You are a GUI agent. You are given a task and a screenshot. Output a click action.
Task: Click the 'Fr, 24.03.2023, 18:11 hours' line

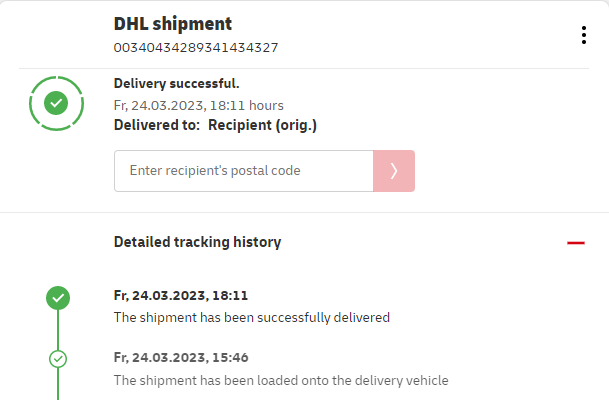coord(199,105)
